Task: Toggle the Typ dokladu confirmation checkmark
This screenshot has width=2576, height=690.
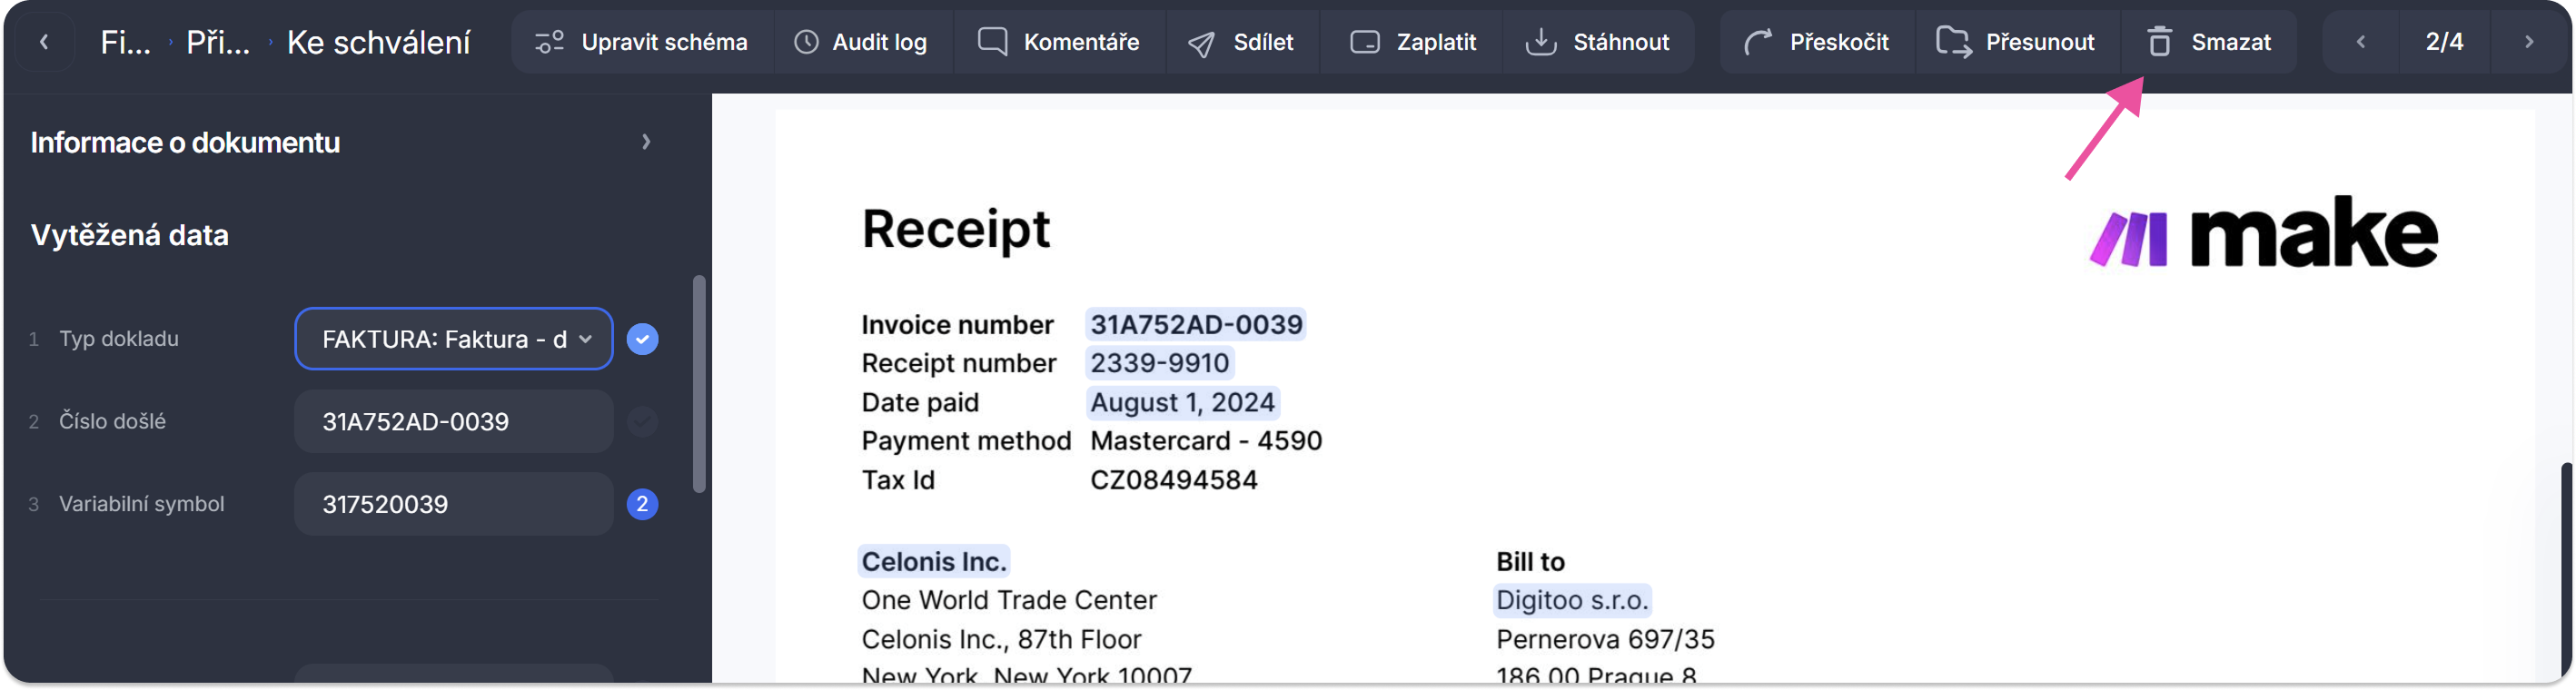Action: coord(642,339)
